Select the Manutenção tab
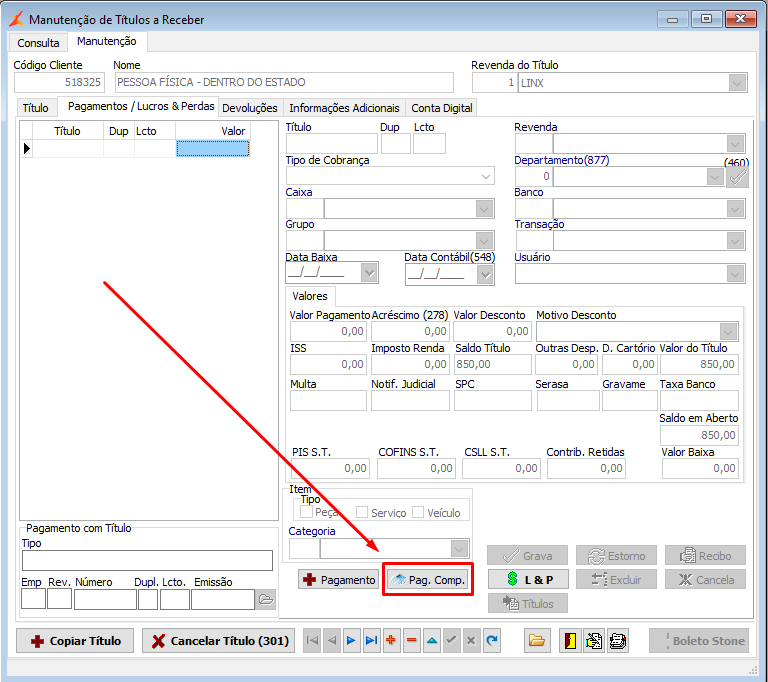768x682 pixels. [107, 42]
